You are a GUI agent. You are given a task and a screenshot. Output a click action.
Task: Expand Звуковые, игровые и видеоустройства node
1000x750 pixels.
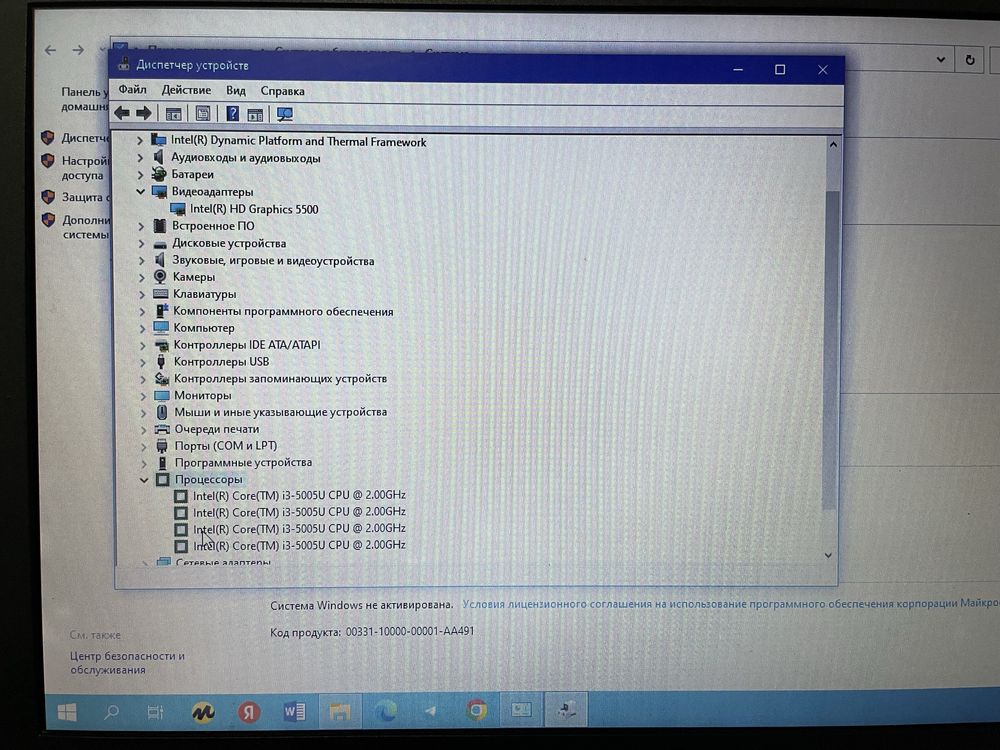click(142, 260)
